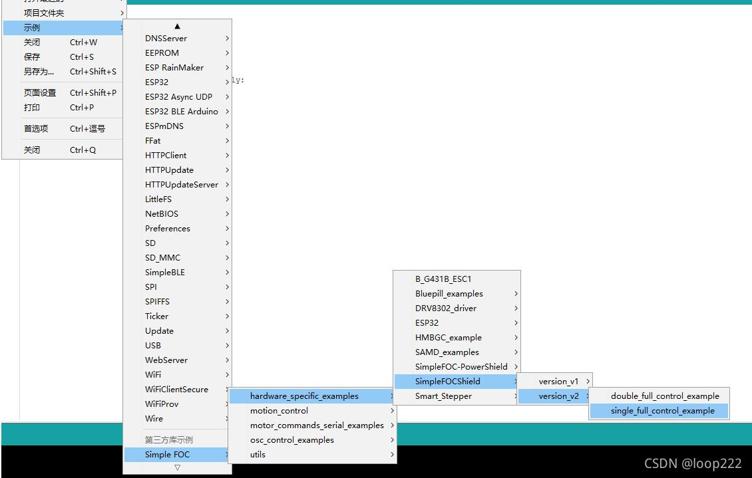Select 打印 Ctrl+P menu item
The height and width of the screenshot is (478, 752).
(x=62, y=107)
